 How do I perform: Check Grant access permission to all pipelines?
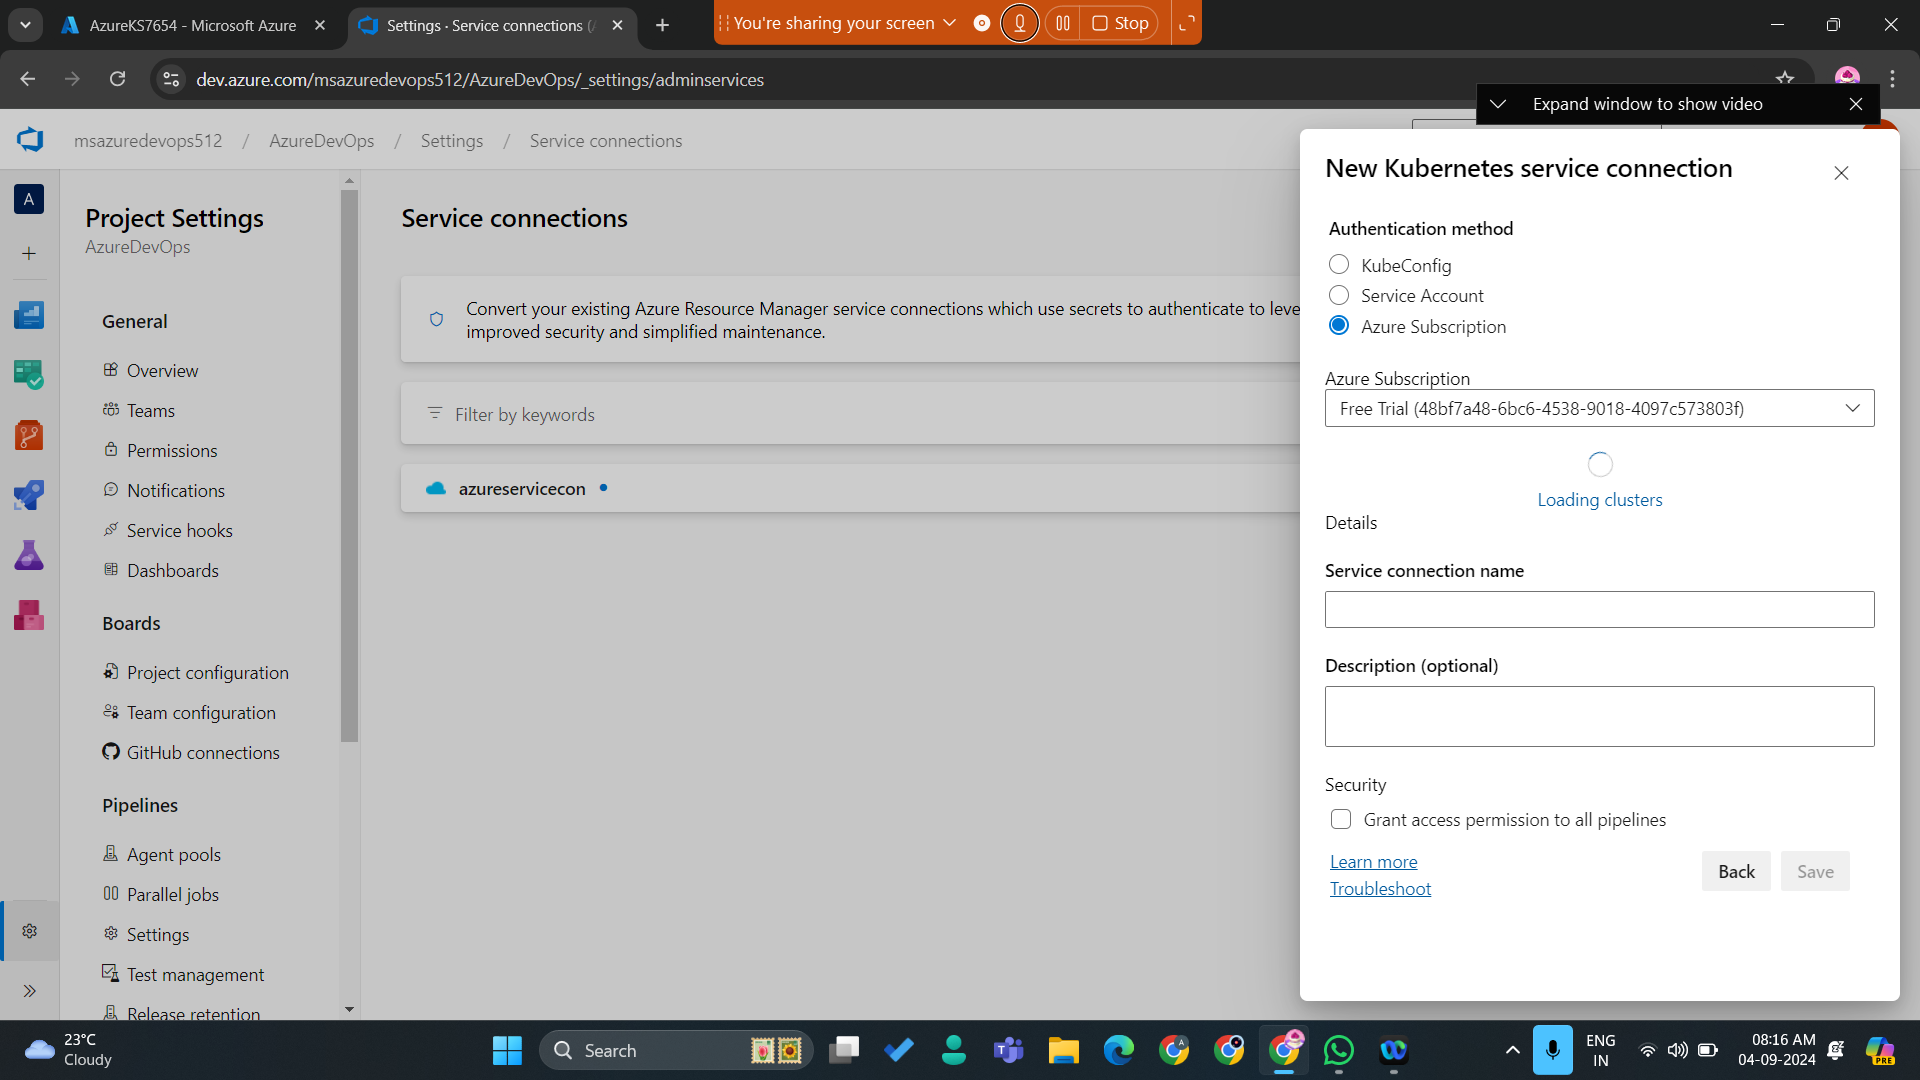point(1341,819)
